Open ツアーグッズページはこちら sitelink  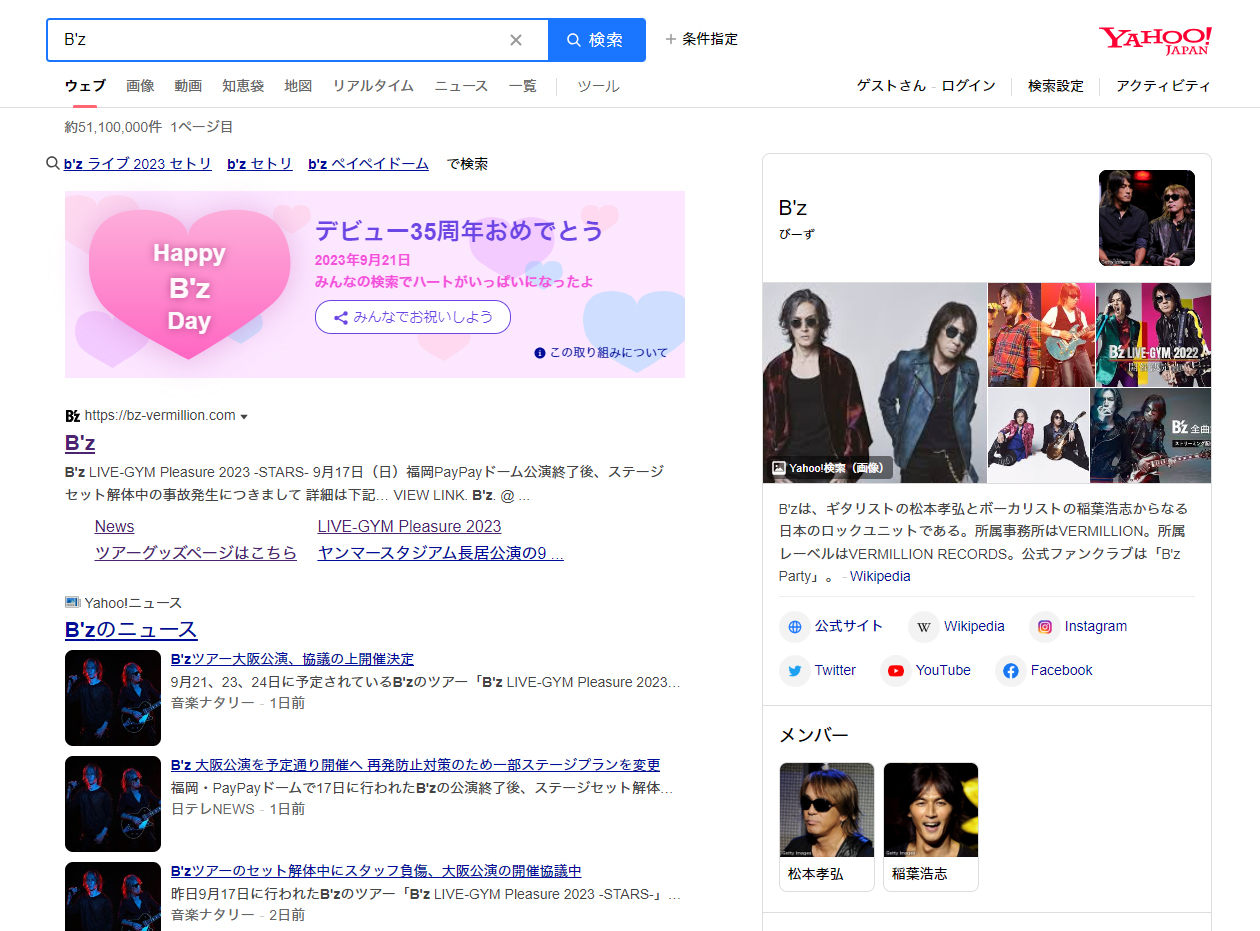tap(196, 553)
